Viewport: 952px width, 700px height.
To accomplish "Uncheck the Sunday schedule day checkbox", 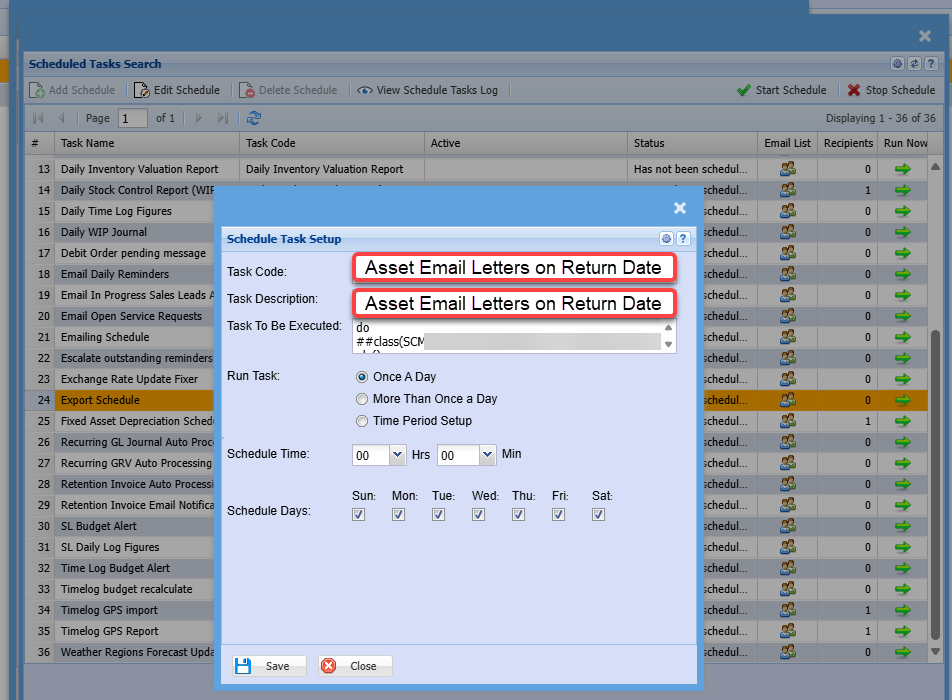I will tap(359, 515).
